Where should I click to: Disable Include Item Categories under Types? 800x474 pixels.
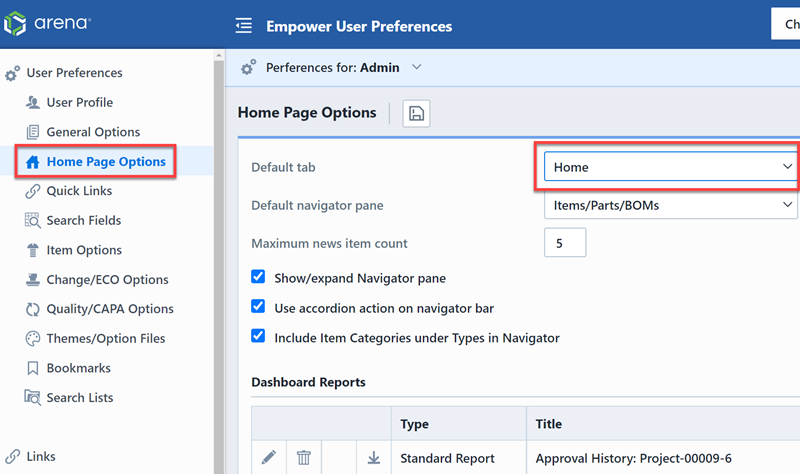click(259, 337)
